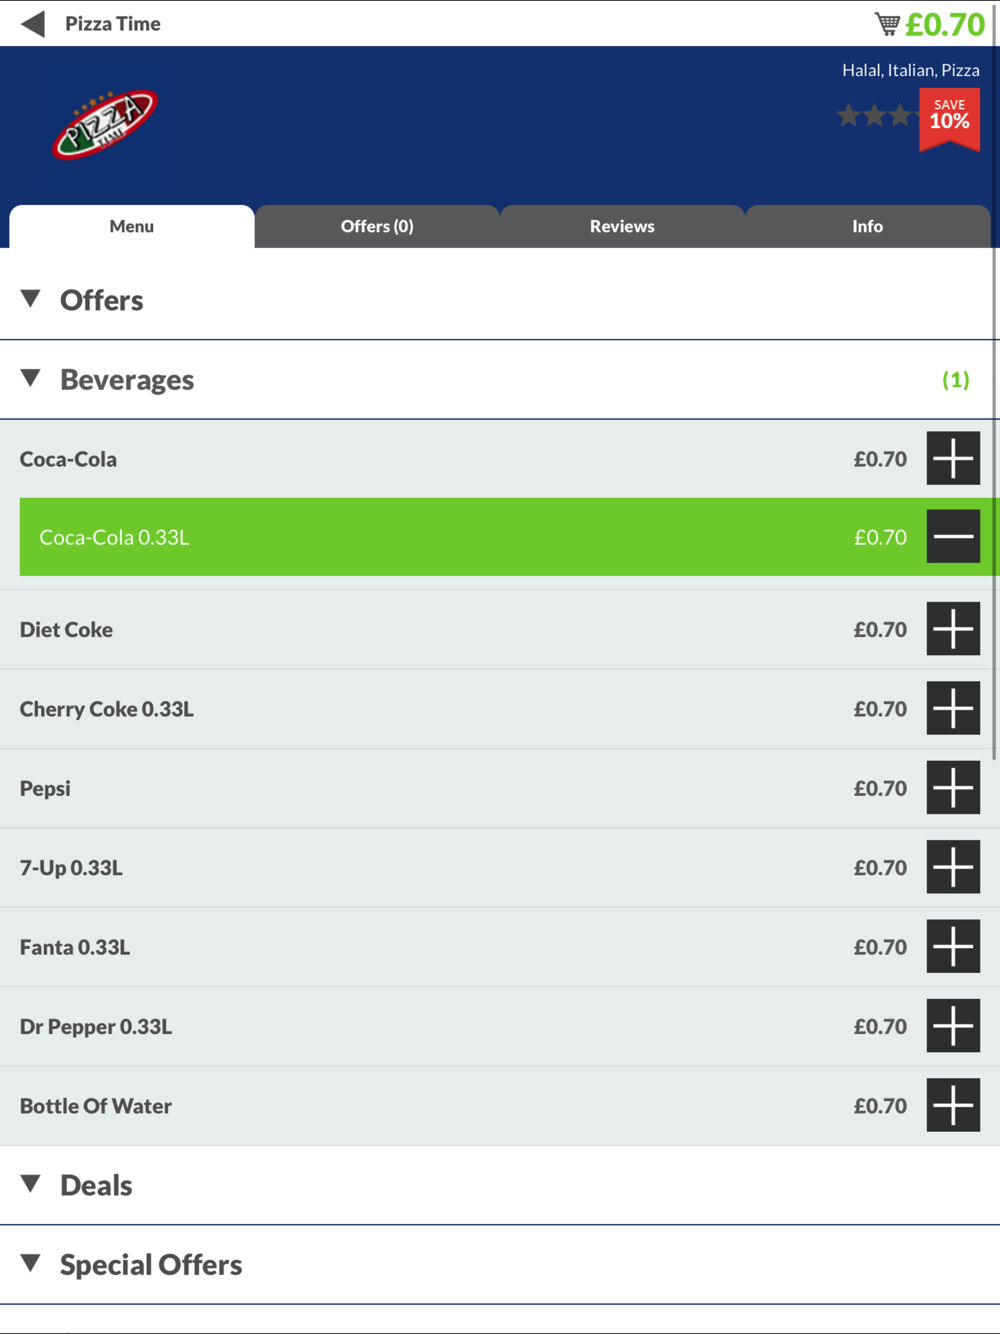Select the green Coca-Cola 0.33L row label
This screenshot has width=1000, height=1334.
114,537
